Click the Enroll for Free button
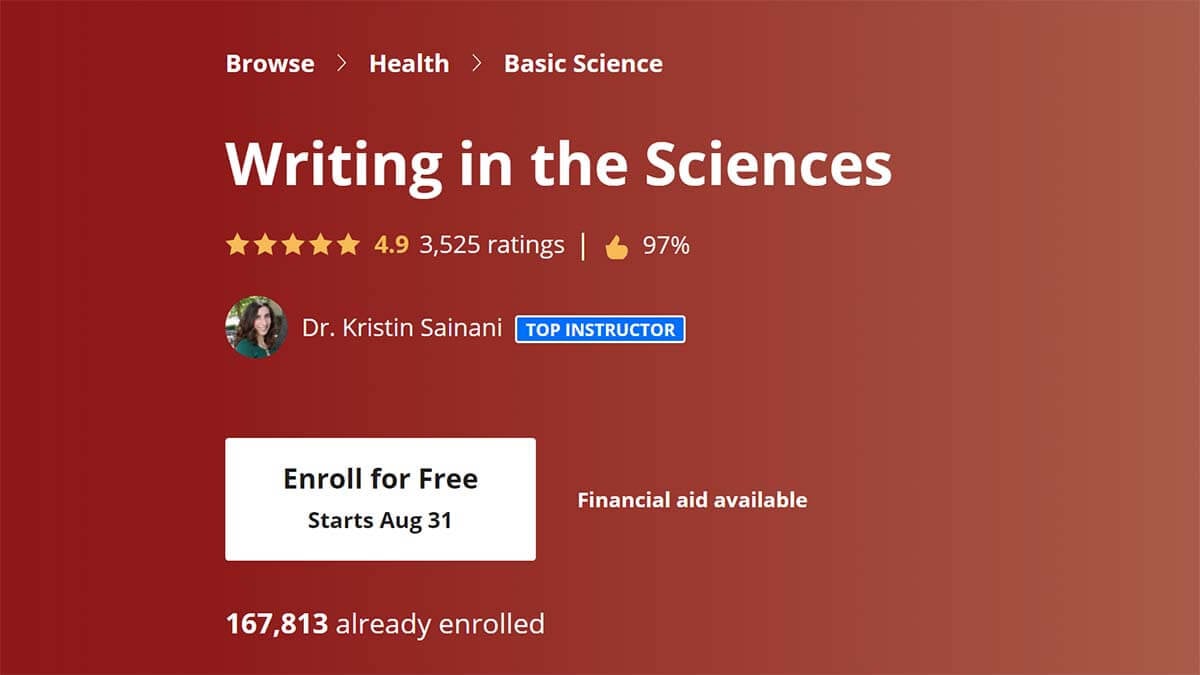 coord(380,499)
